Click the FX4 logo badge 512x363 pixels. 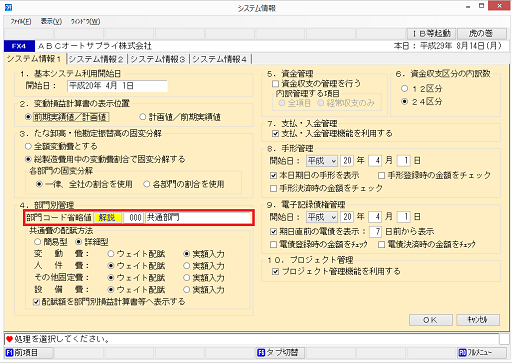pyautogui.click(x=19, y=46)
